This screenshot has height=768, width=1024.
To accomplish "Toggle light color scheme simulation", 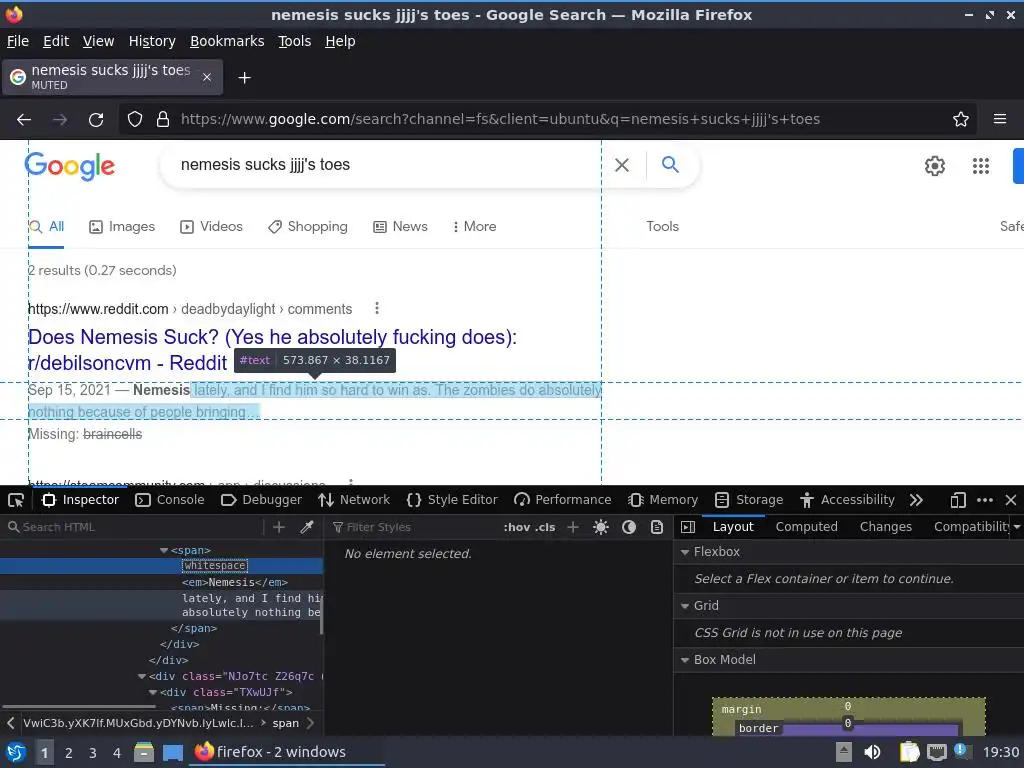I will point(601,527).
